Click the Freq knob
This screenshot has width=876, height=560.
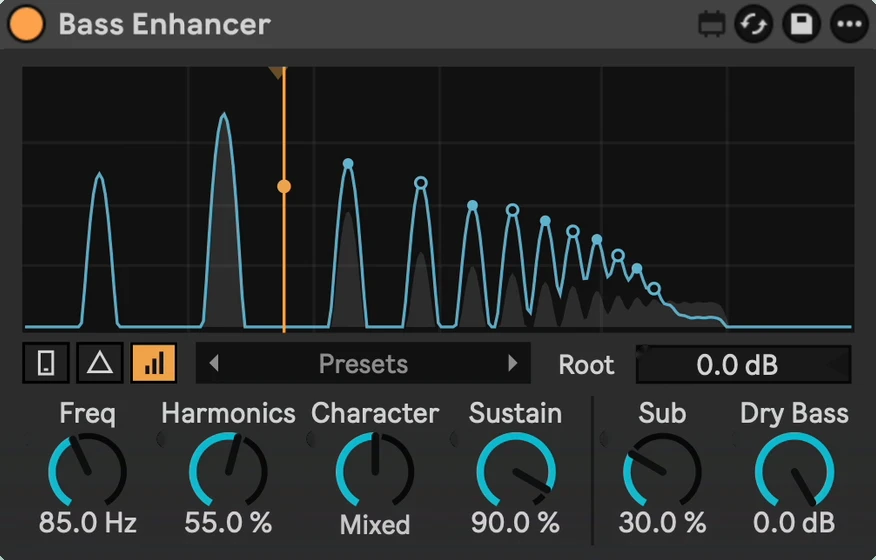pos(88,472)
